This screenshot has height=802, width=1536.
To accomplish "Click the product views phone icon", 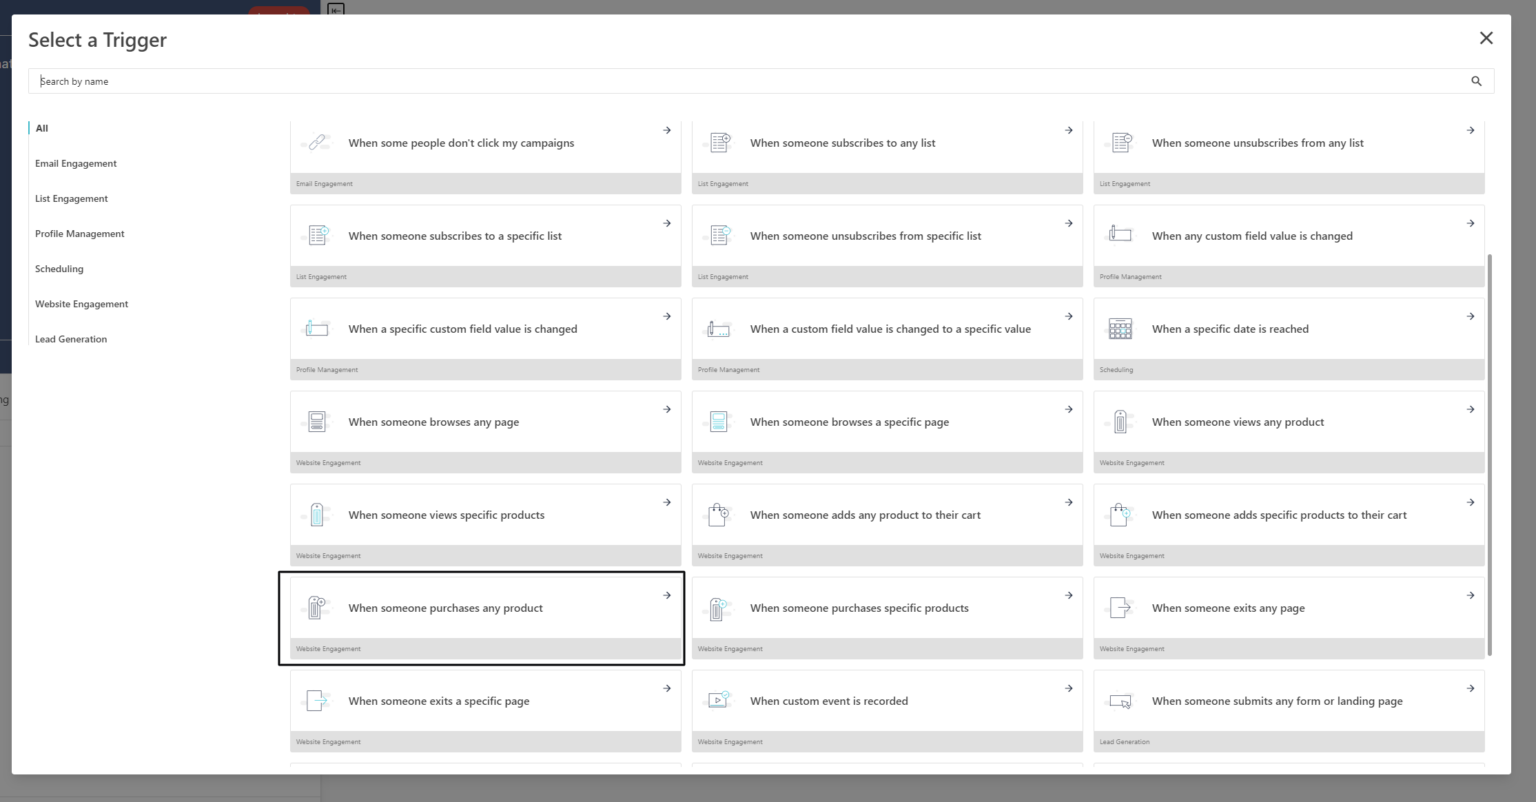I will [1120, 420].
